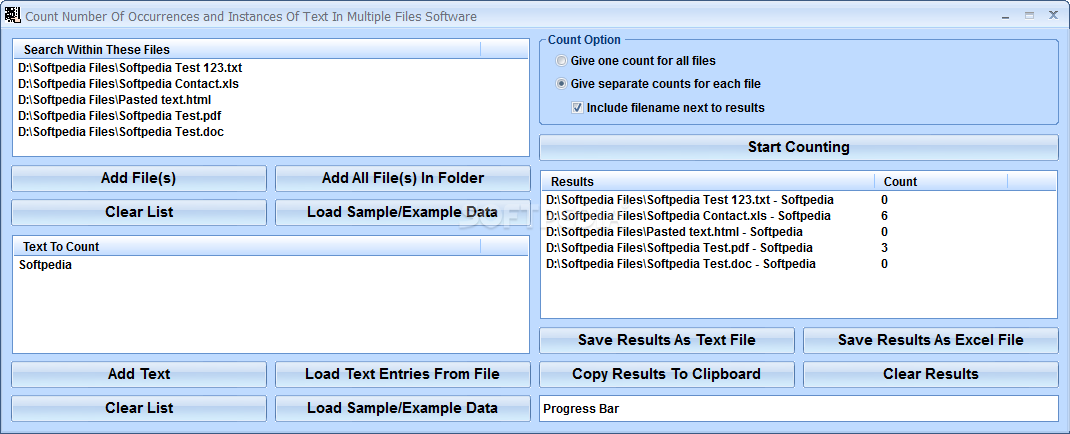
Task: Click the Text To Count column header
Action: point(247,246)
